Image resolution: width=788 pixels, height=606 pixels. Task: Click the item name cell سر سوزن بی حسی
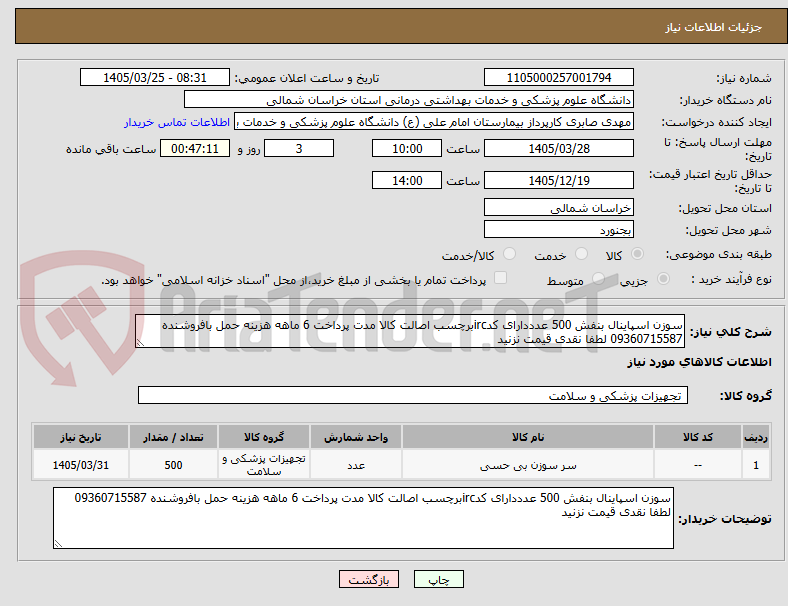point(528,465)
